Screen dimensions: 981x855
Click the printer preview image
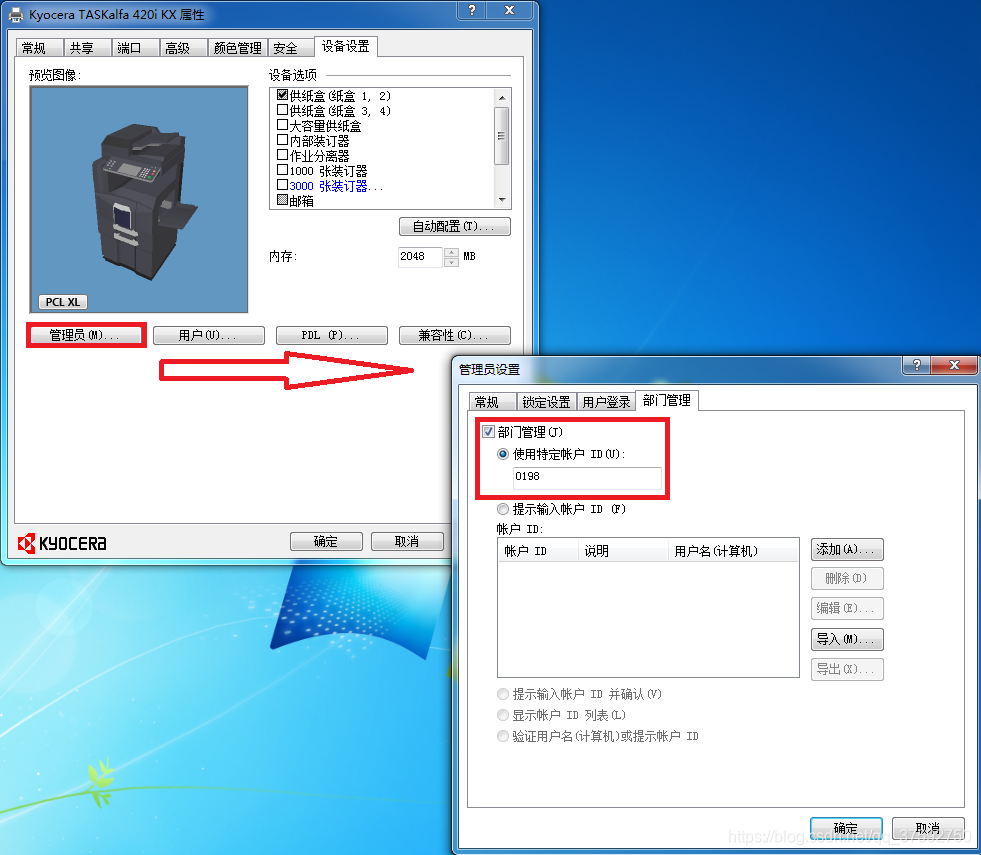pos(139,200)
